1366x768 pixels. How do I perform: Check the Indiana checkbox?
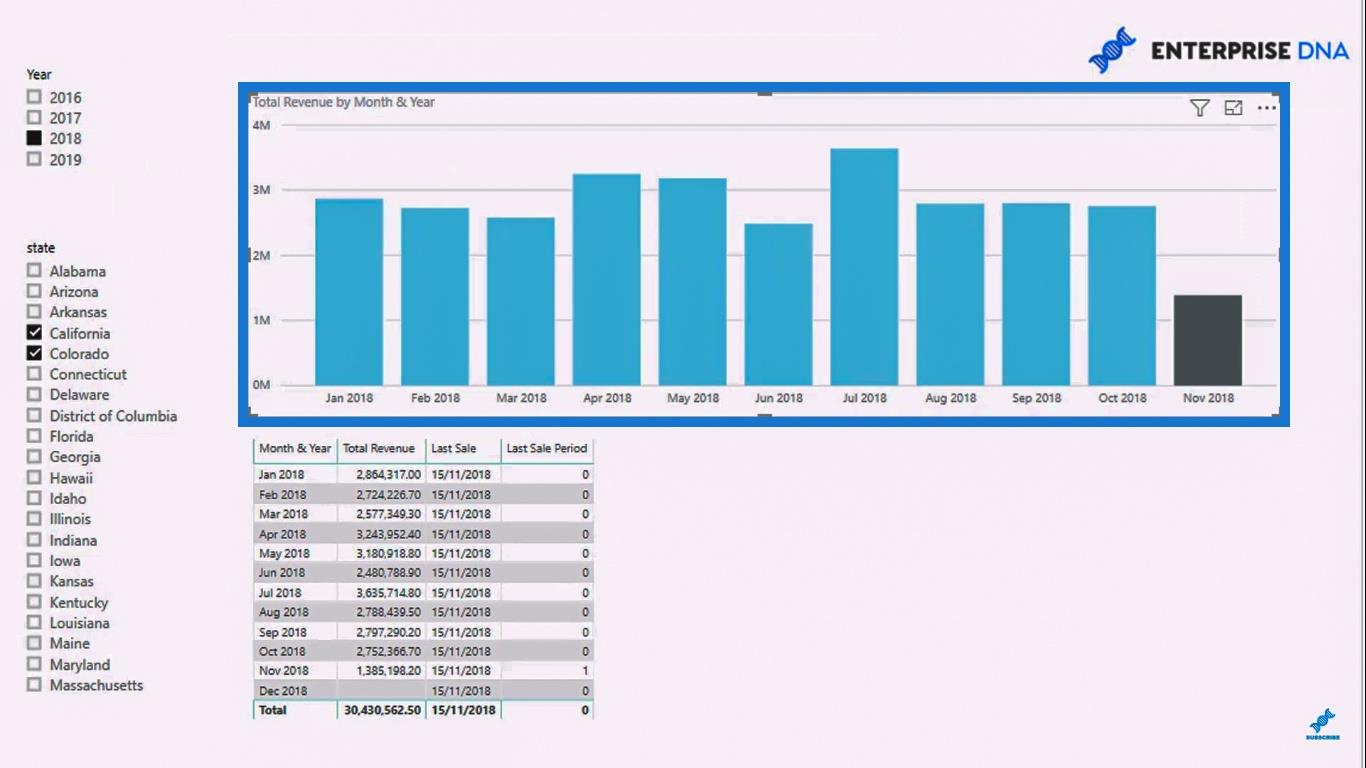[x=35, y=540]
